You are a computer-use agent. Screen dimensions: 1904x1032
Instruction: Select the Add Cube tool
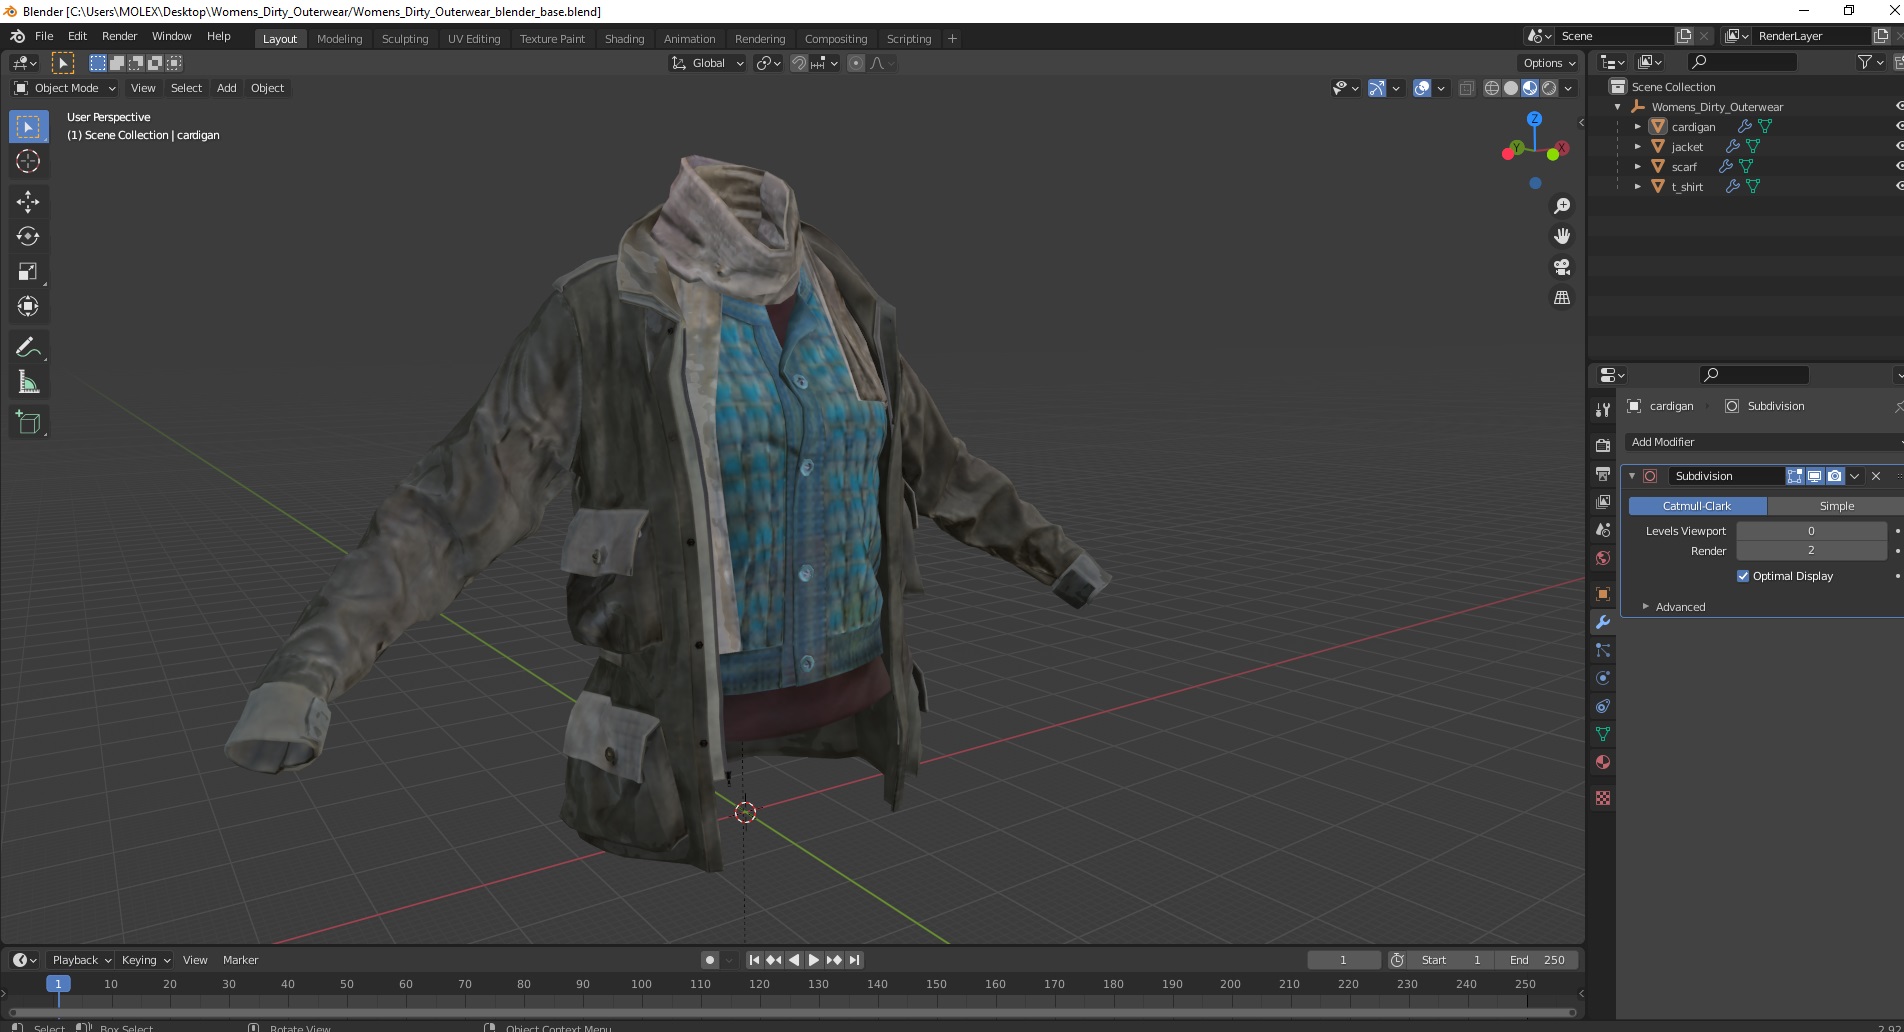[28, 423]
